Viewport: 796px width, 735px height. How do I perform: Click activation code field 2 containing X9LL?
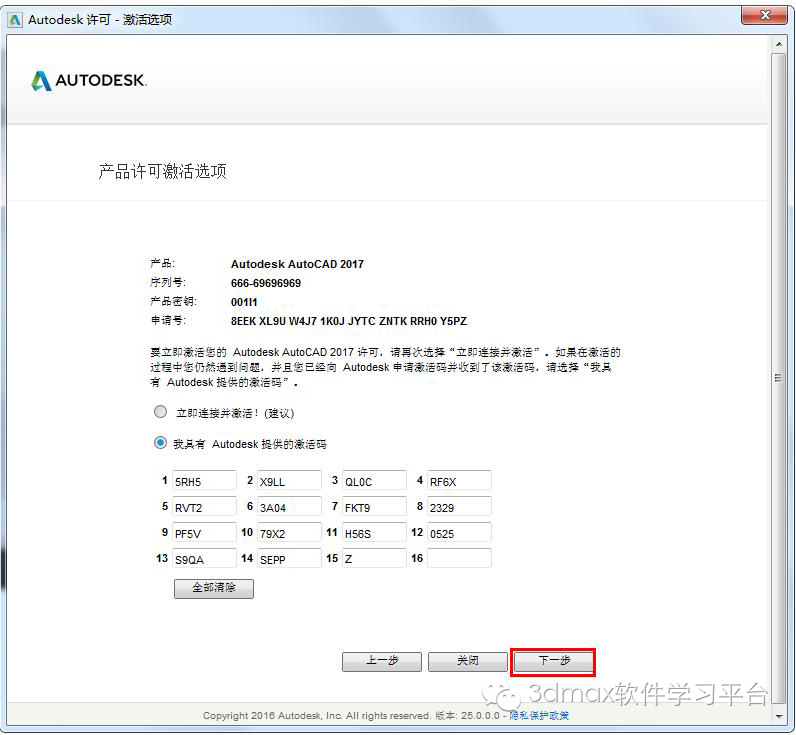[289, 481]
